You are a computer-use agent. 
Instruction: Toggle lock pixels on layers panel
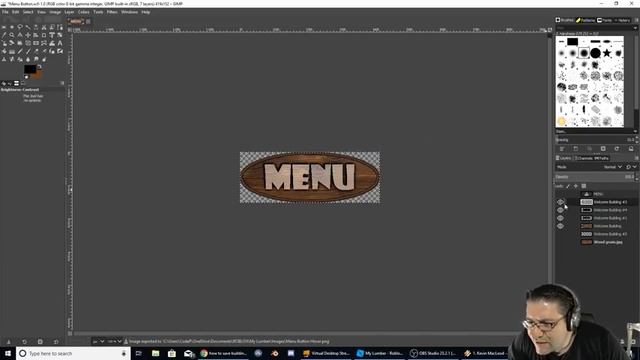tap(568, 186)
